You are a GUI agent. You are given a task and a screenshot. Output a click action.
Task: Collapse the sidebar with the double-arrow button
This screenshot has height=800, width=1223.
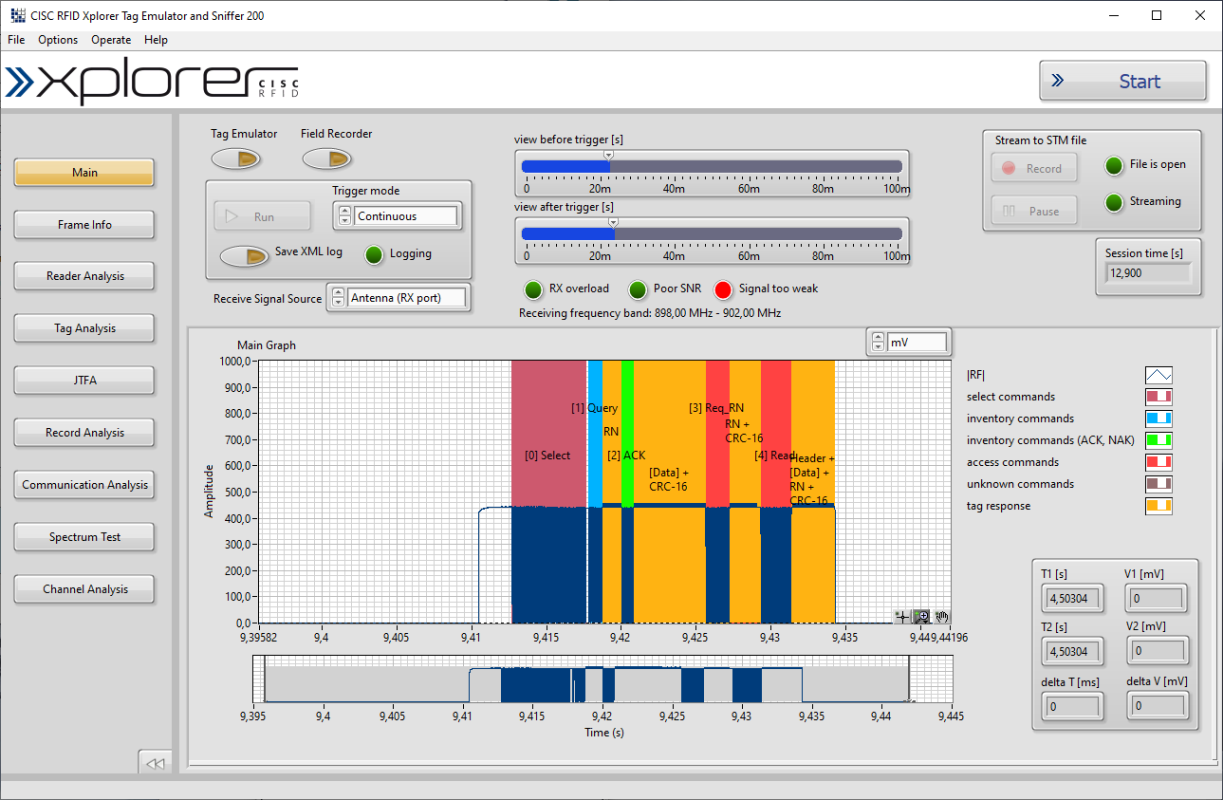pos(155,763)
